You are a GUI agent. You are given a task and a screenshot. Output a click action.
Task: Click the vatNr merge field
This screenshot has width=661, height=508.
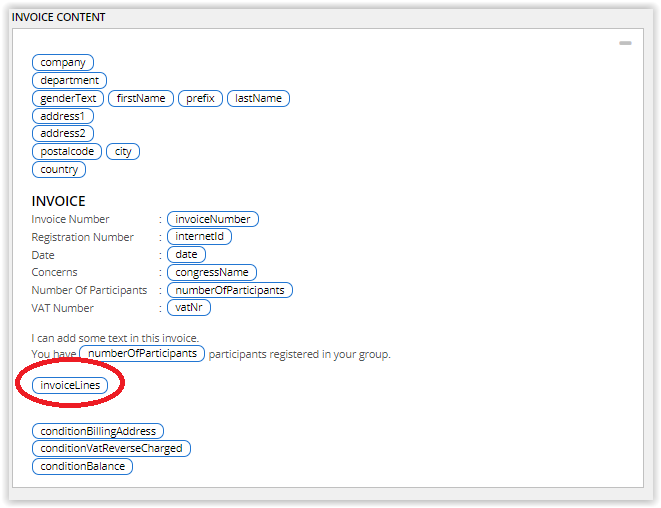(189, 308)
